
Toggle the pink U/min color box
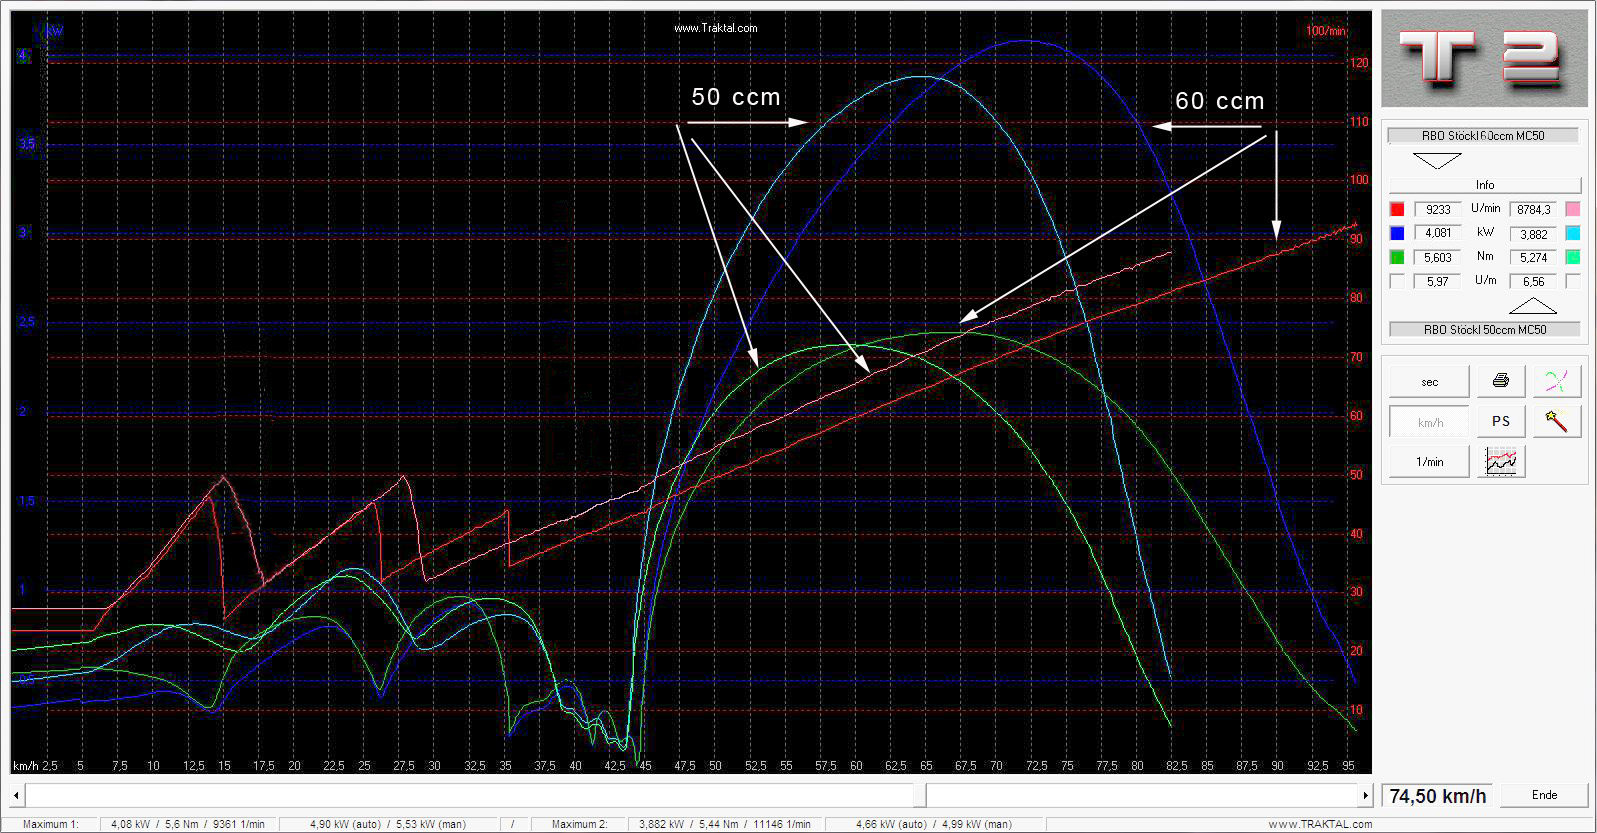pos(1573,209)
